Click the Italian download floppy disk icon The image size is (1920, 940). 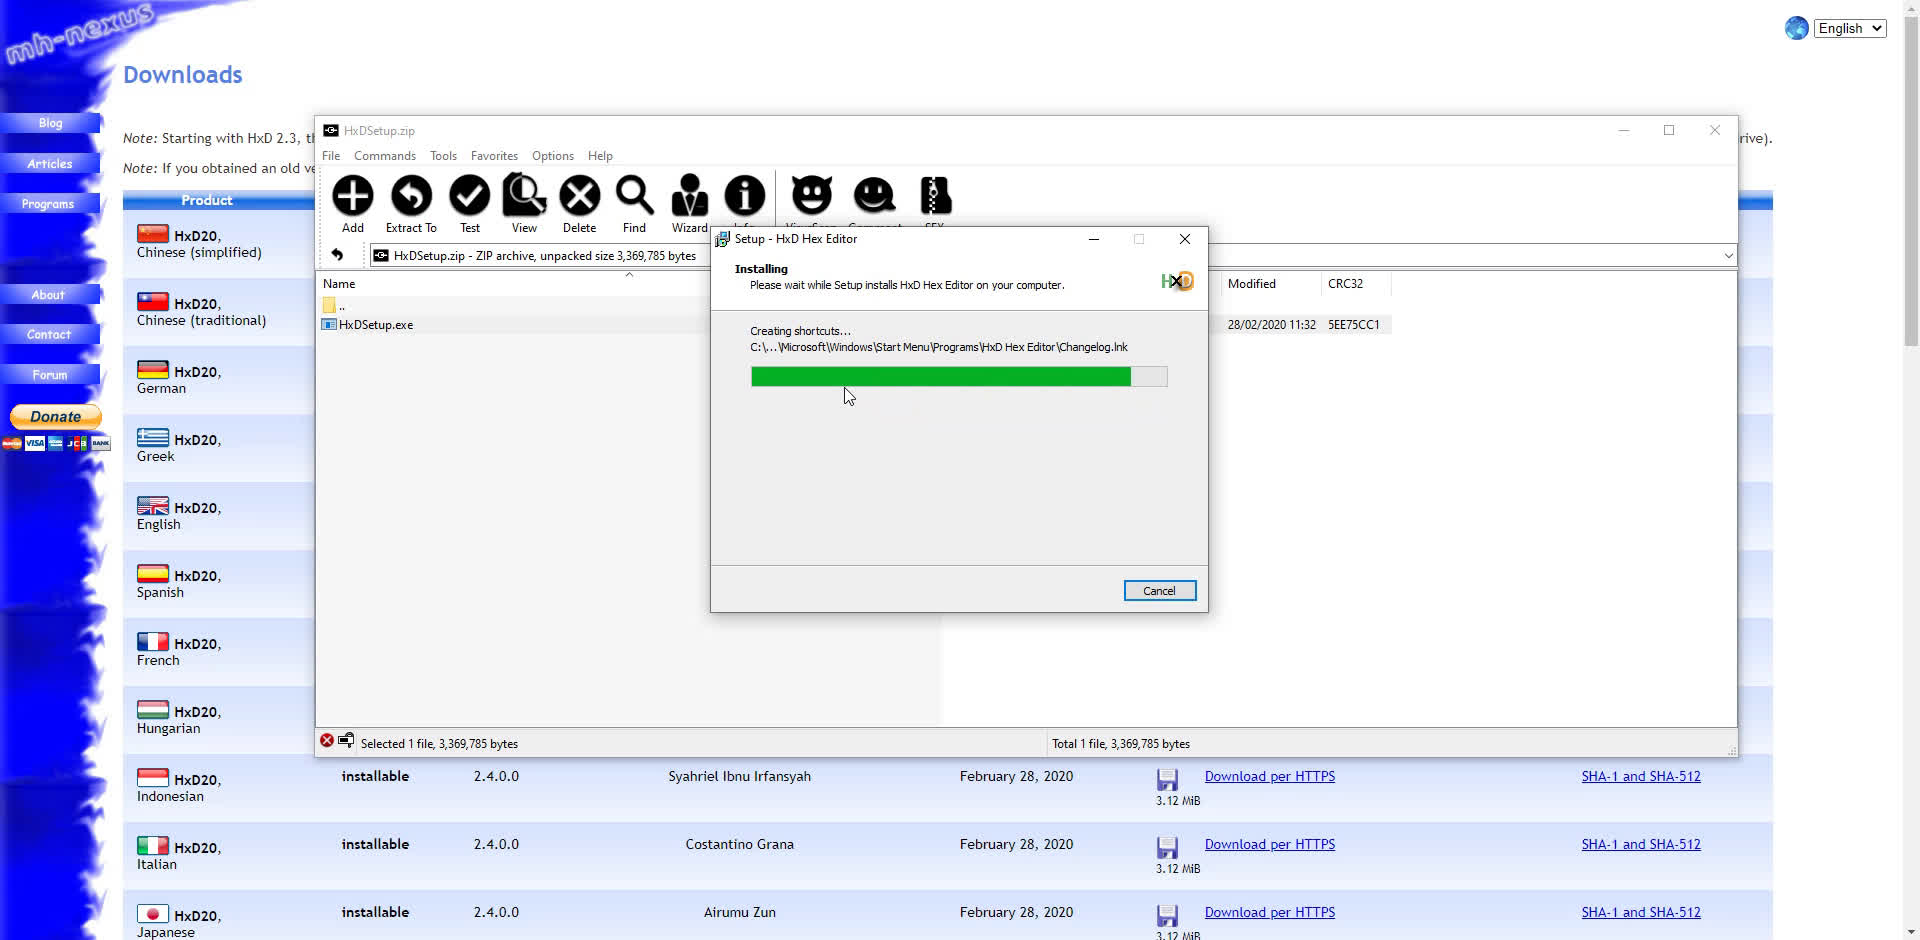(x=1167, y=848)
